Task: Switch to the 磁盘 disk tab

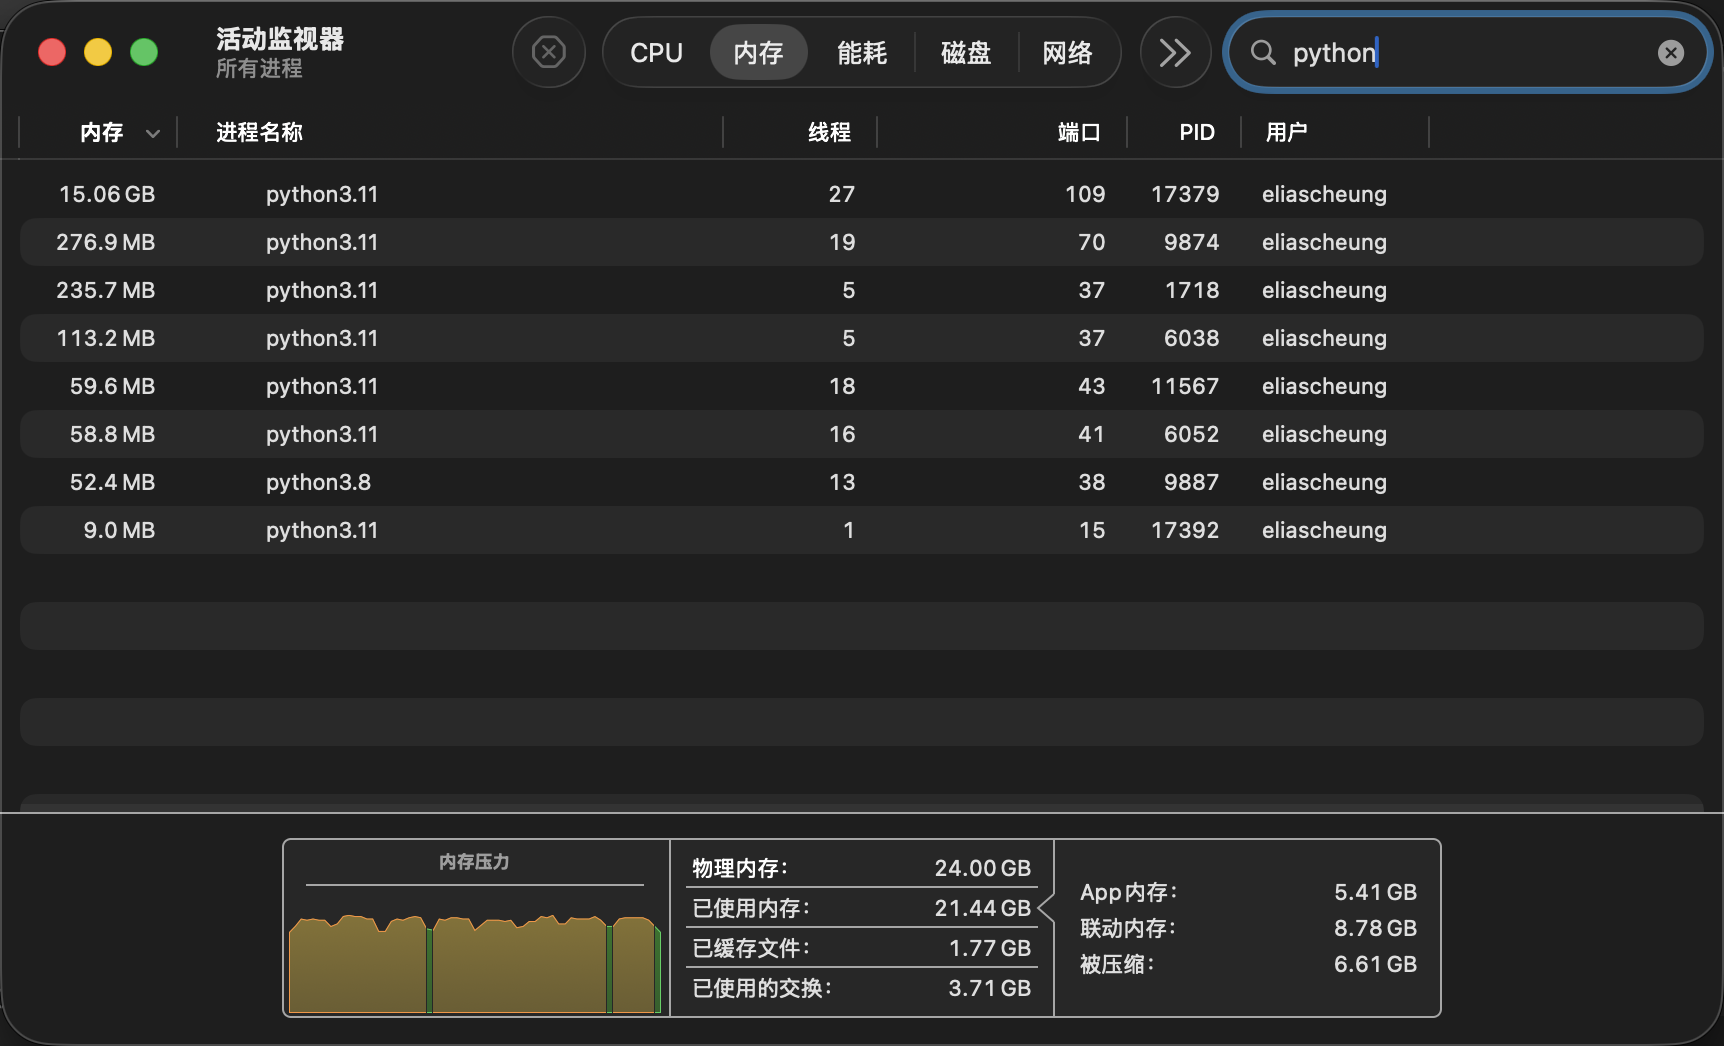Action: pyautogui.click(x=965, y=53)
